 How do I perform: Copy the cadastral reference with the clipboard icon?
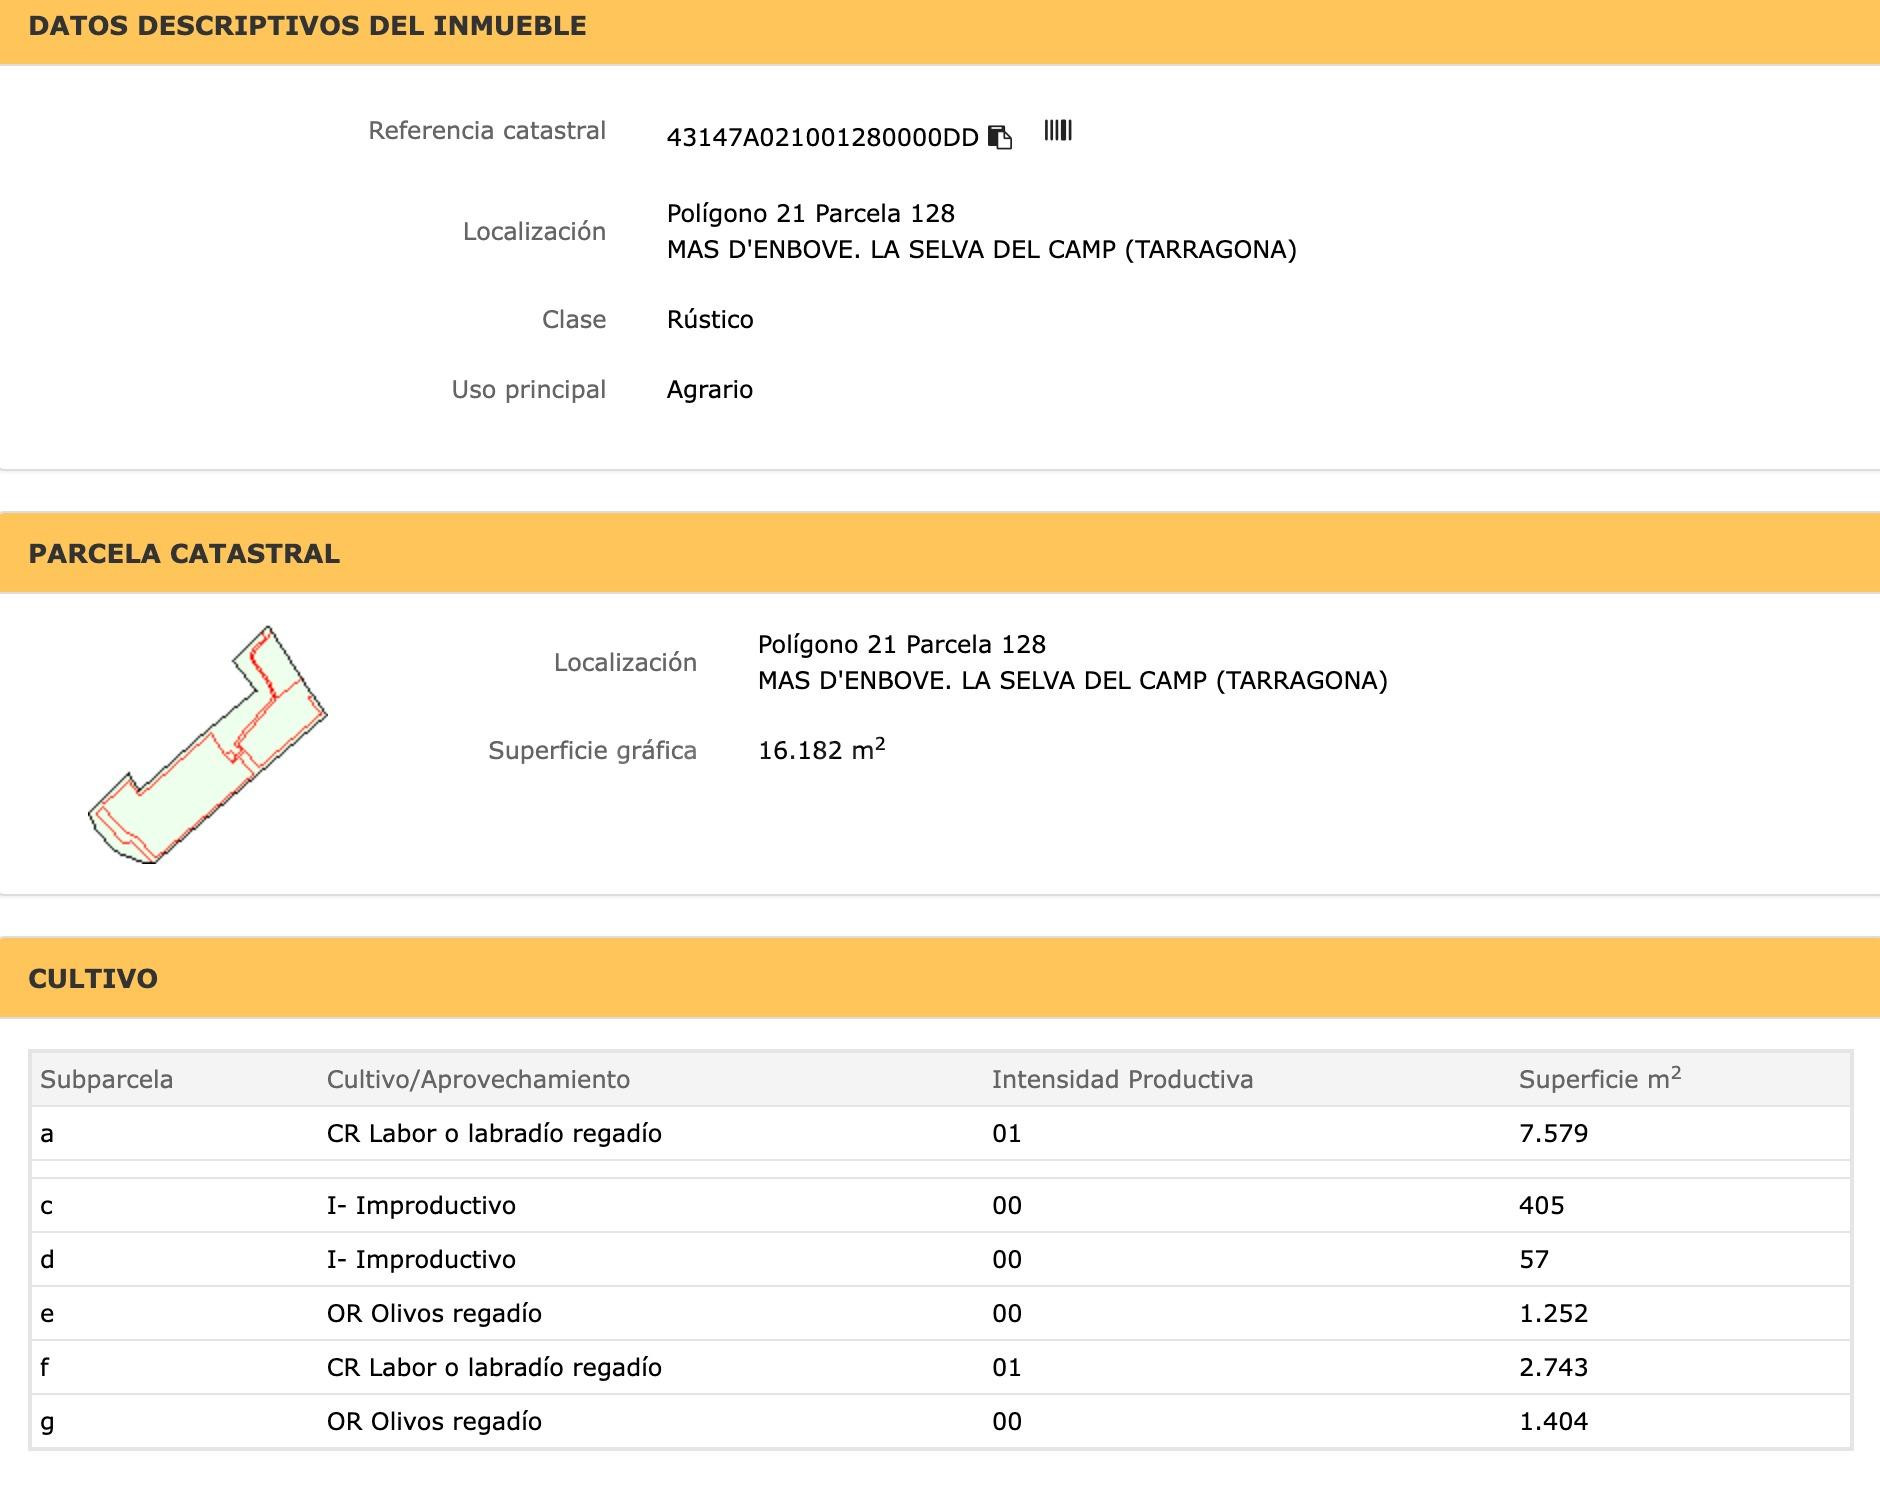(x=1000, y=137)
